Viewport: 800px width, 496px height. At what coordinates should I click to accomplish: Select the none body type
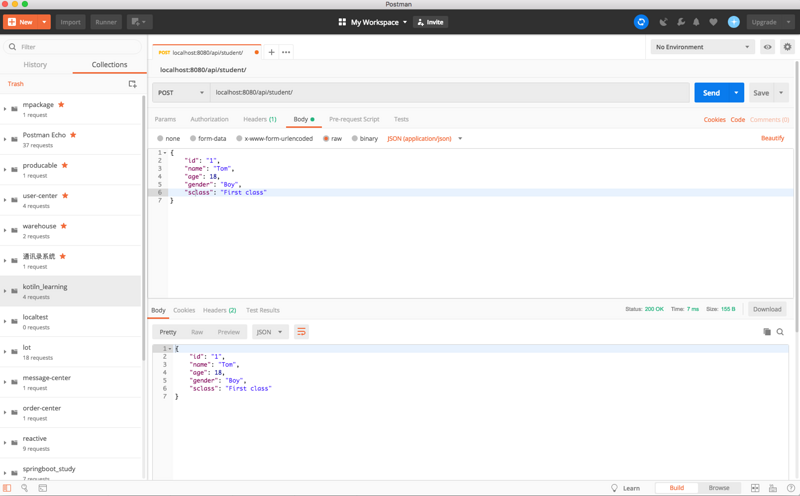click(160, 138)
